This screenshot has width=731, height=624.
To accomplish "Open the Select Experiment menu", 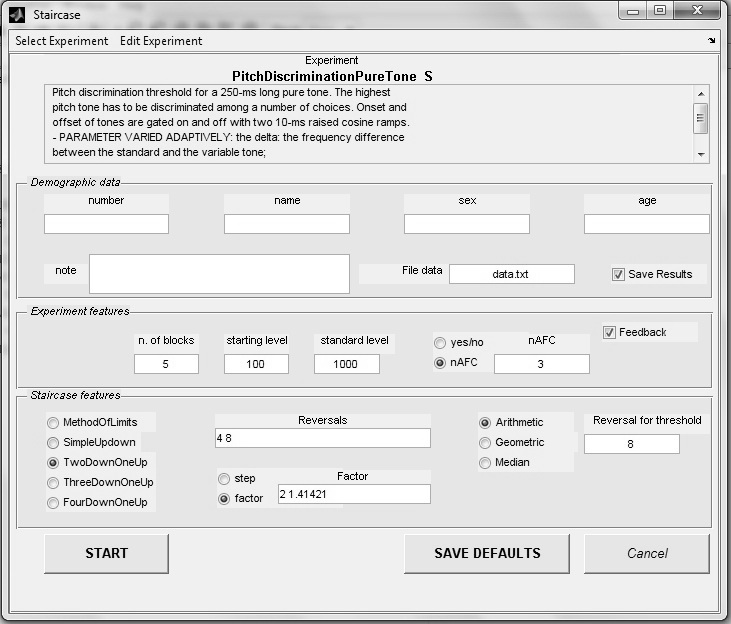I will (x=62, y=41).
